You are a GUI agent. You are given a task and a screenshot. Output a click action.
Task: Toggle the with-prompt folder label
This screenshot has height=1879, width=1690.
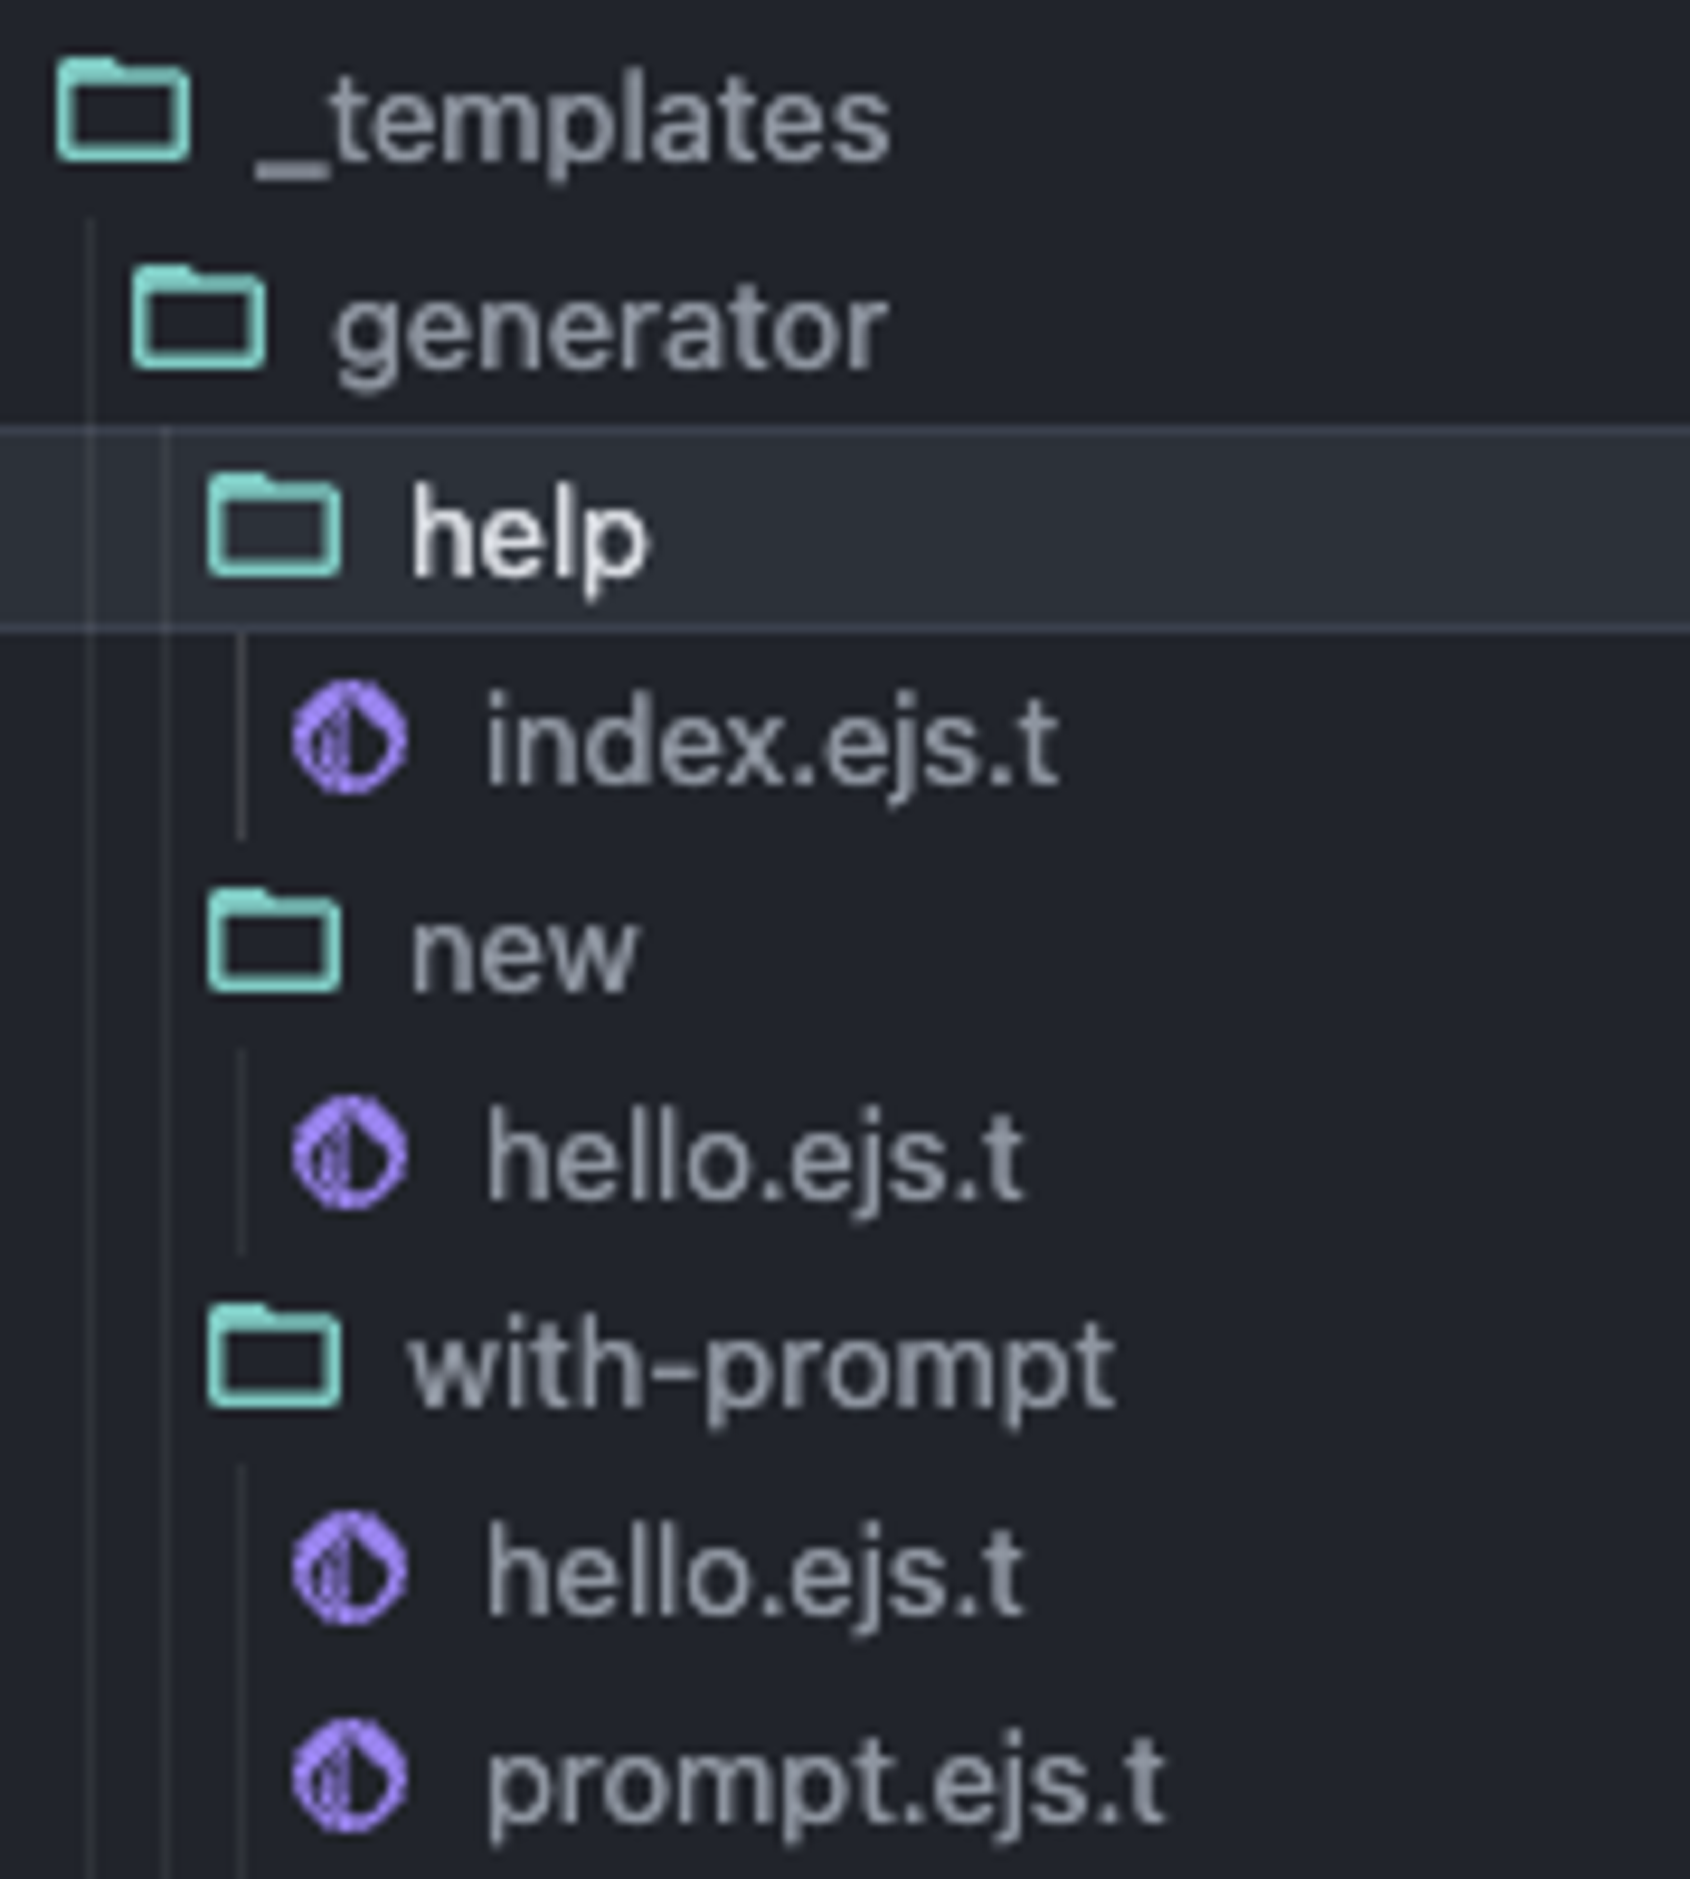point(762,1367)
